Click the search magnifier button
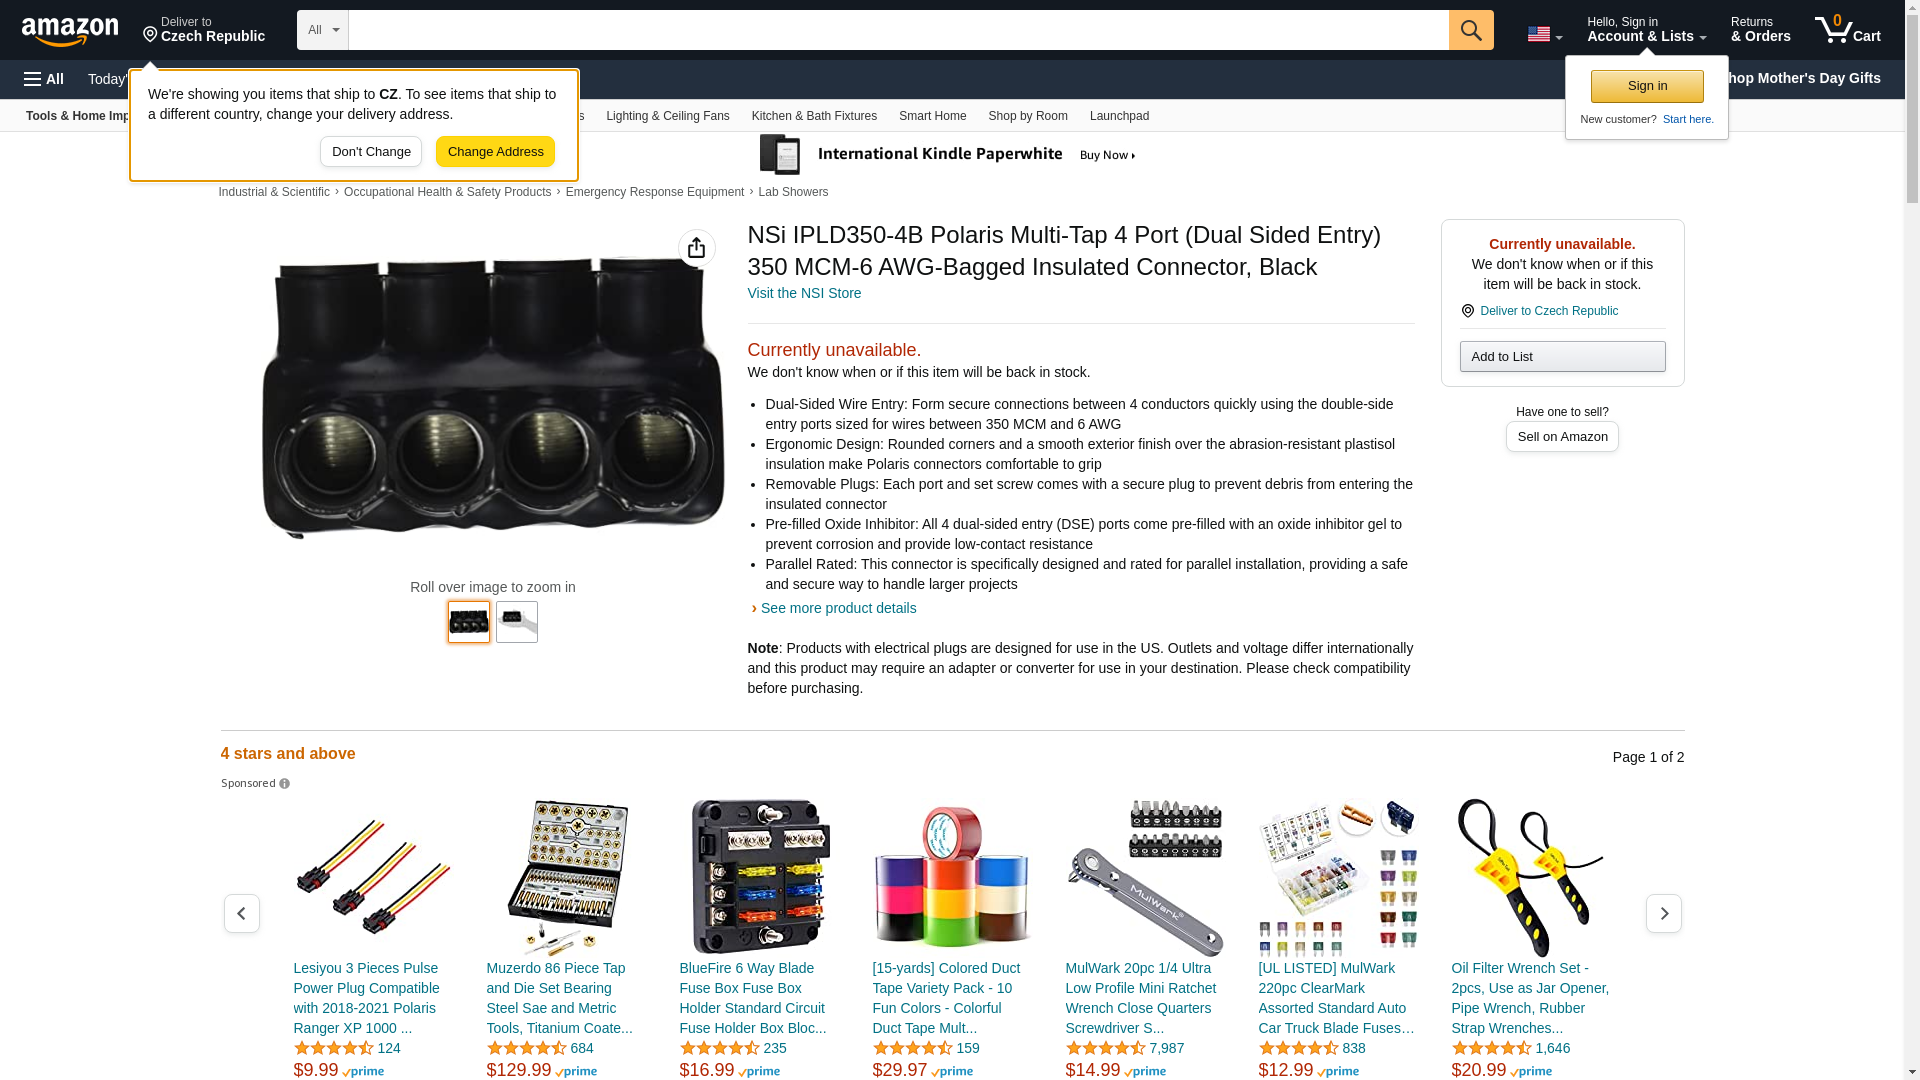The width and height of the screenshot is (1920, 1080). click(x=1471, y=30)
